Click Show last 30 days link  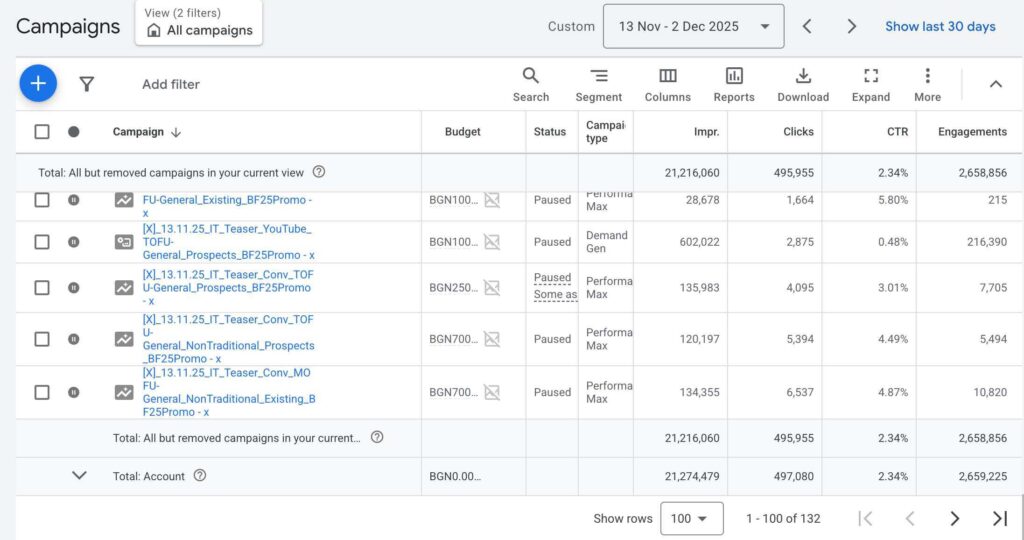pyautogui.click(x=940, y=26)
